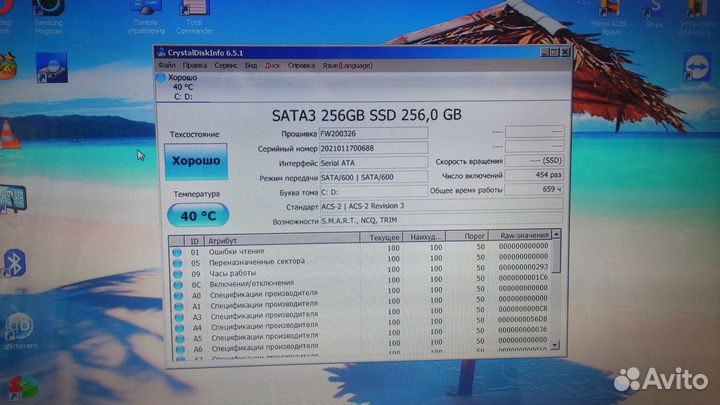Open the Вид menu
720x405 pixels.
pos(251,66)
